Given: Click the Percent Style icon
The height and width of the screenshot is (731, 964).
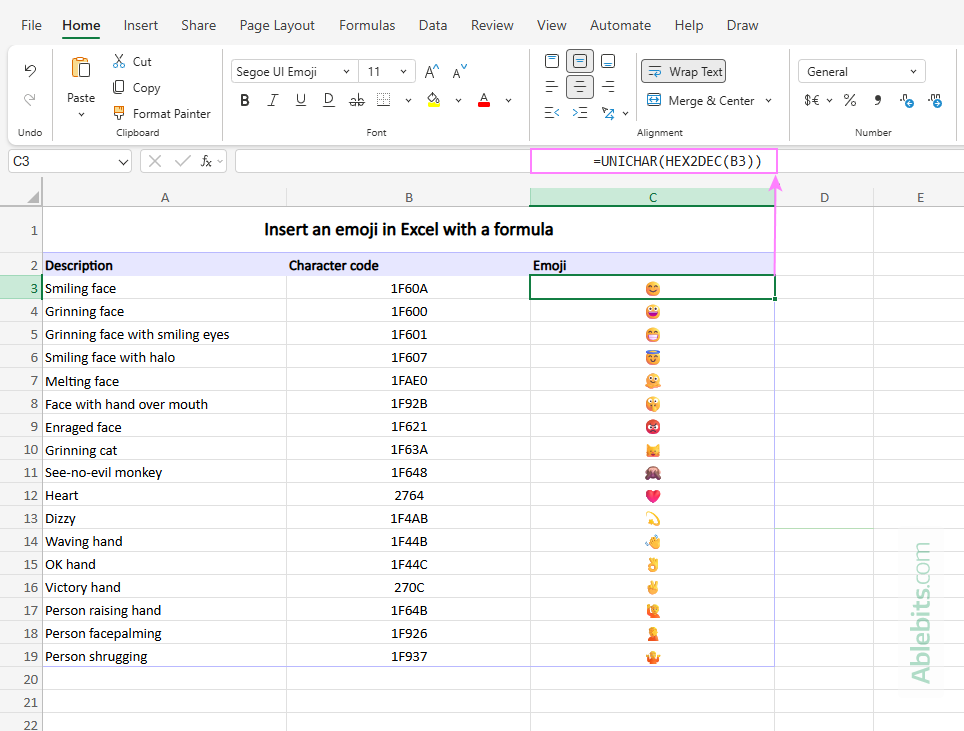Looking at the screenshot, I should pyautogui.click(x=849, y=100).
